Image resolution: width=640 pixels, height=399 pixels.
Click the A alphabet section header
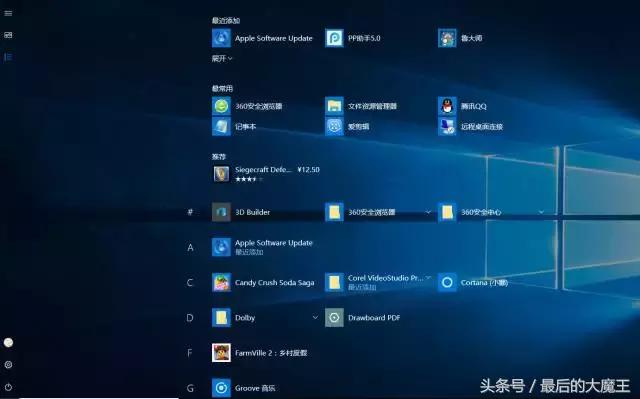190,247
